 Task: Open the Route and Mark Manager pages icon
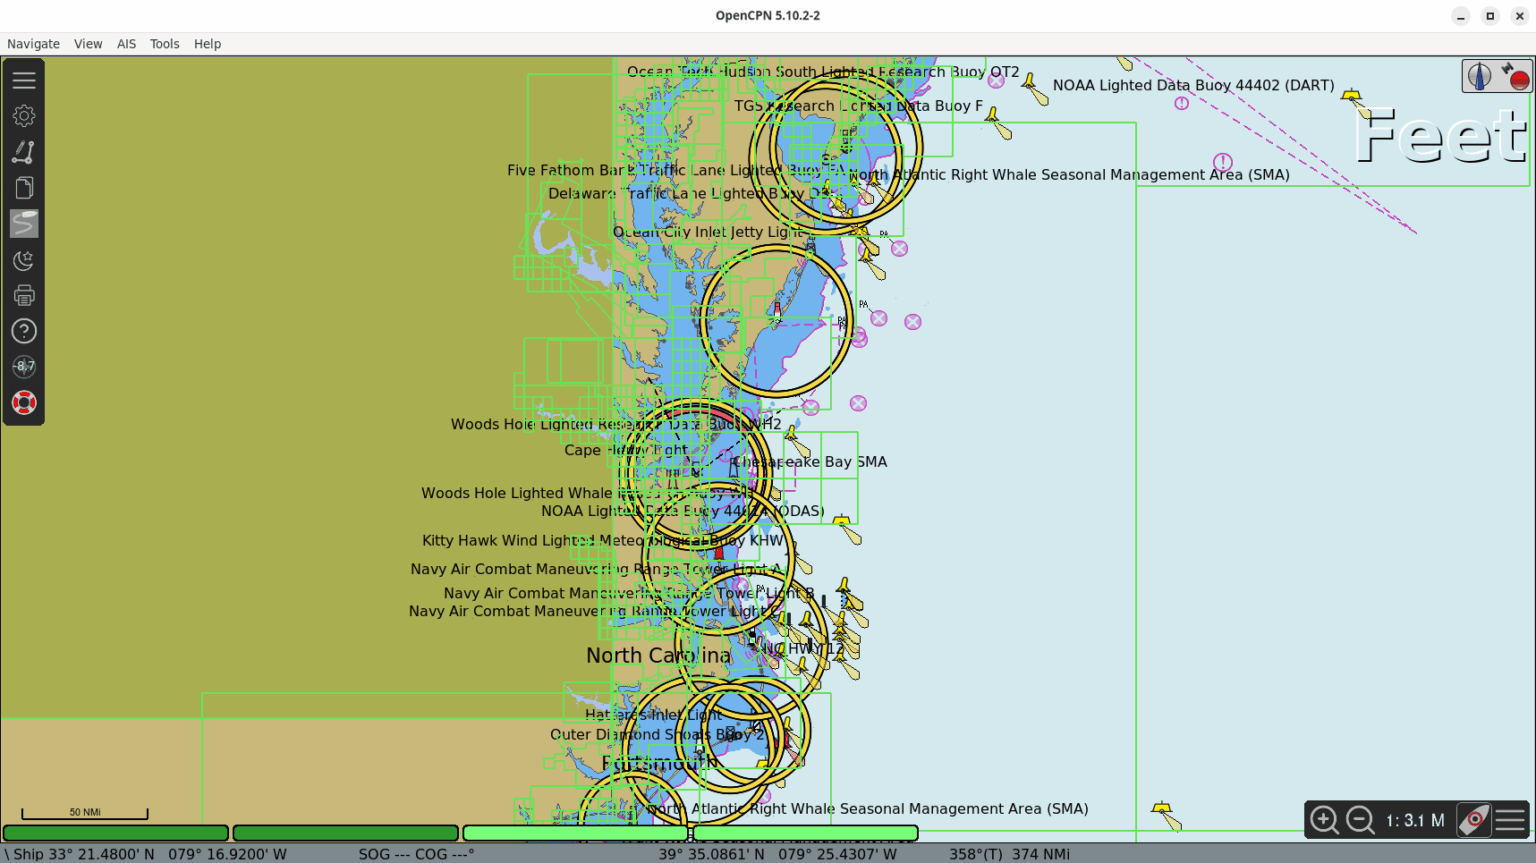pyautogui.click(x=24, y=188)
